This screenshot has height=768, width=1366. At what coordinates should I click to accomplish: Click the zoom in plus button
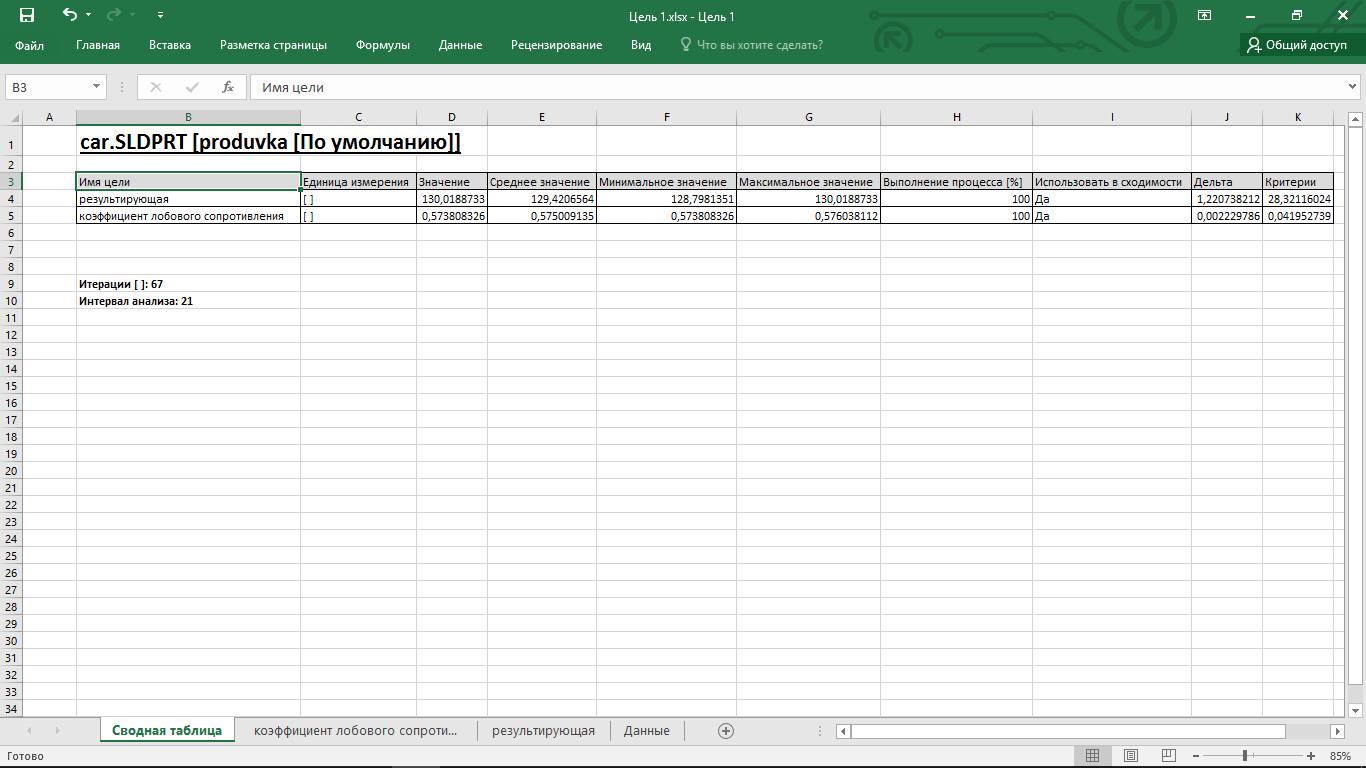point(1311,756)
